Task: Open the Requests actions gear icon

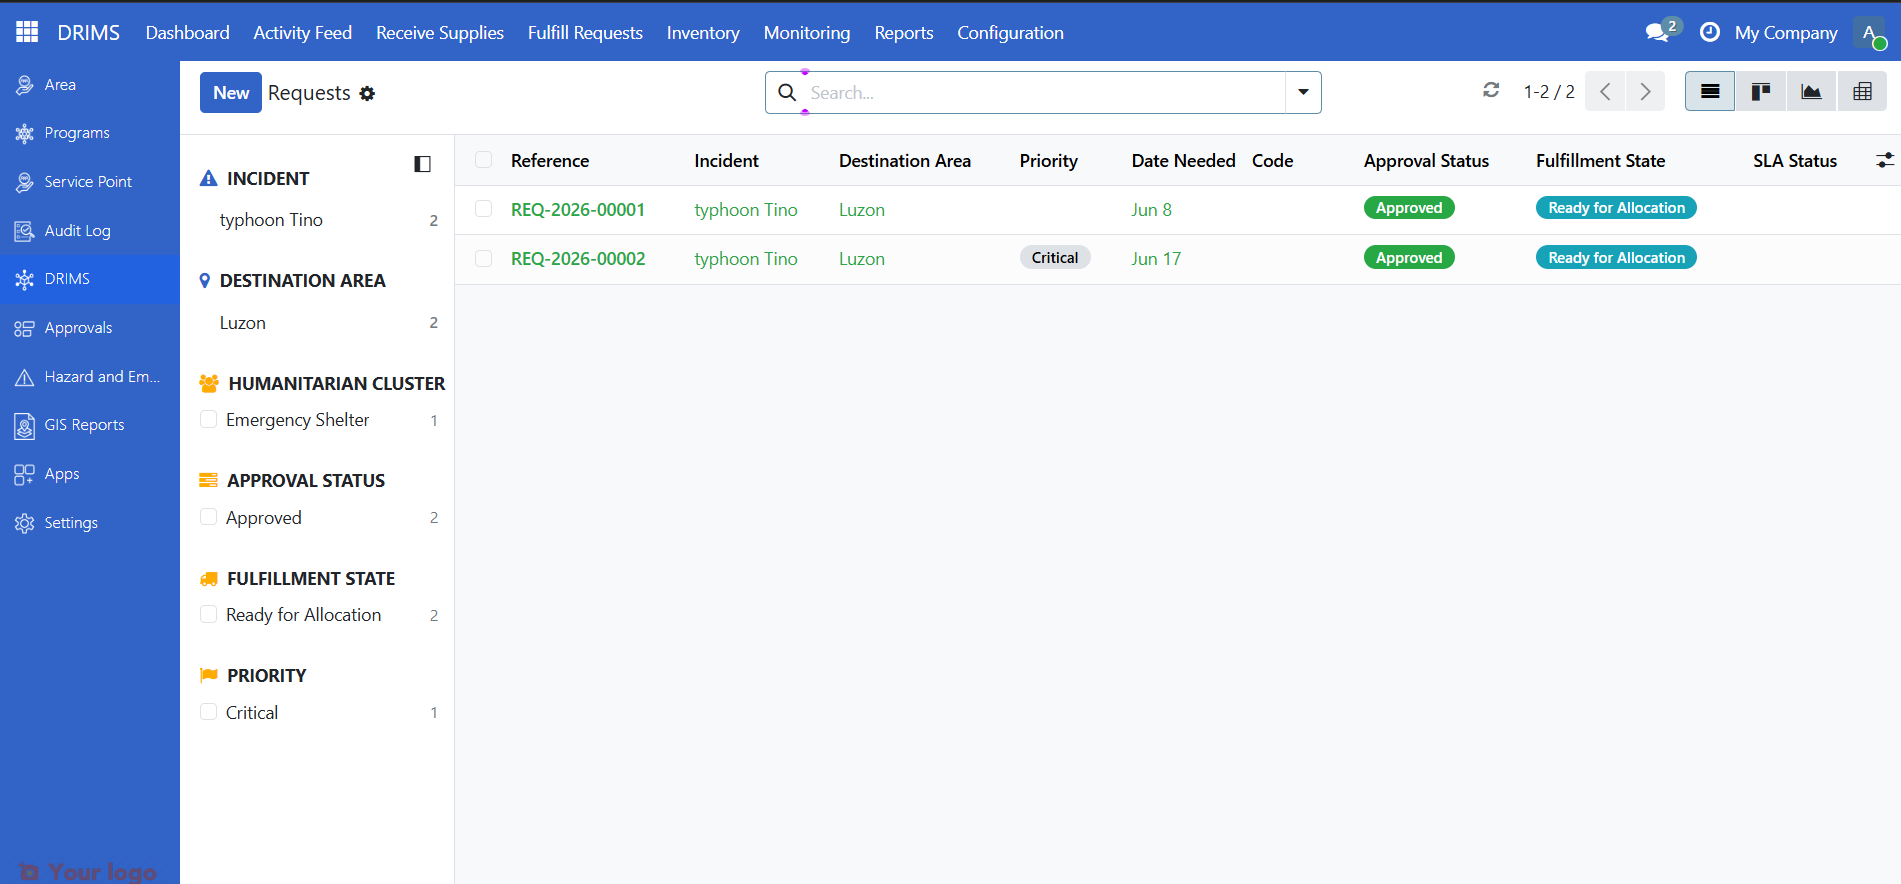Action: [367, 93]
